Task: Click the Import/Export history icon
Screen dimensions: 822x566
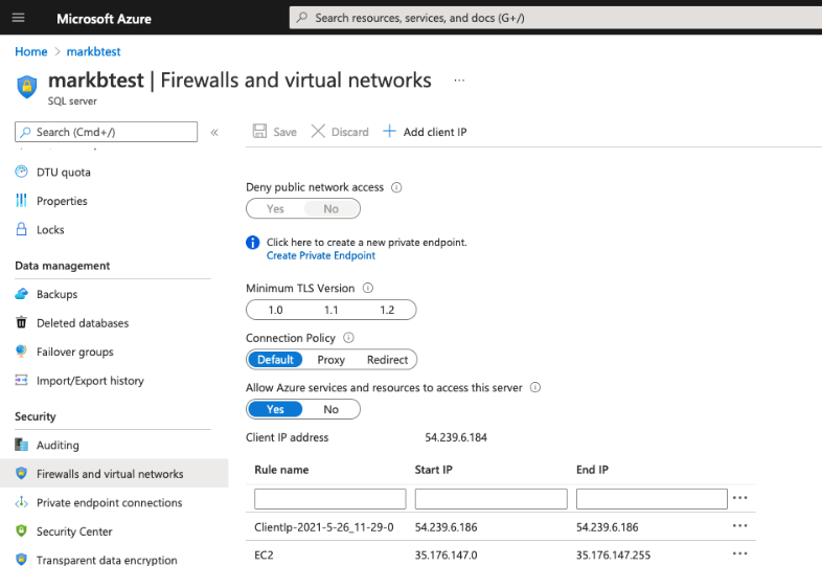Action: [21, 380]
